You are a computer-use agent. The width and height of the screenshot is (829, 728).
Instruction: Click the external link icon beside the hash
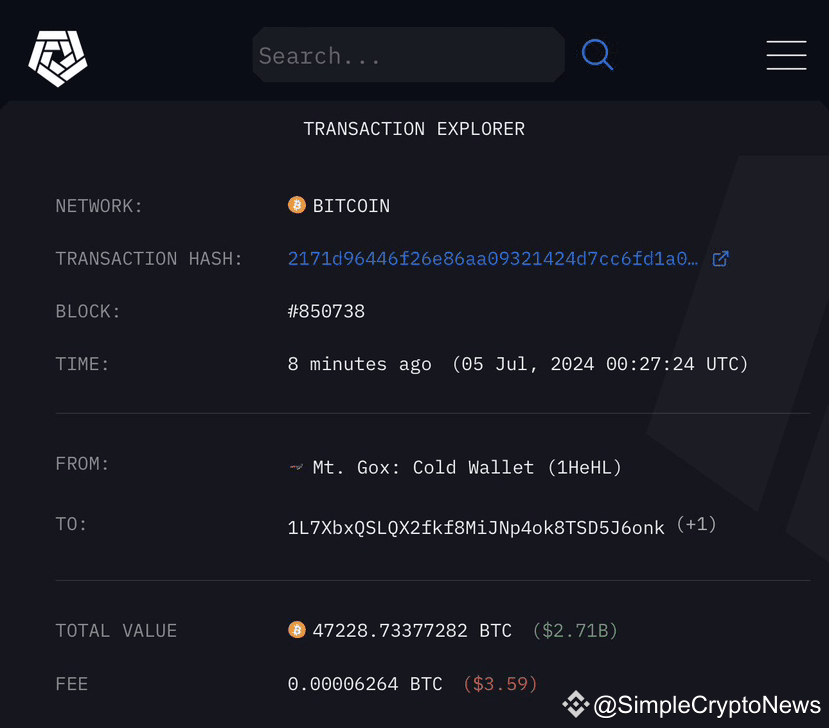(720, 259)
